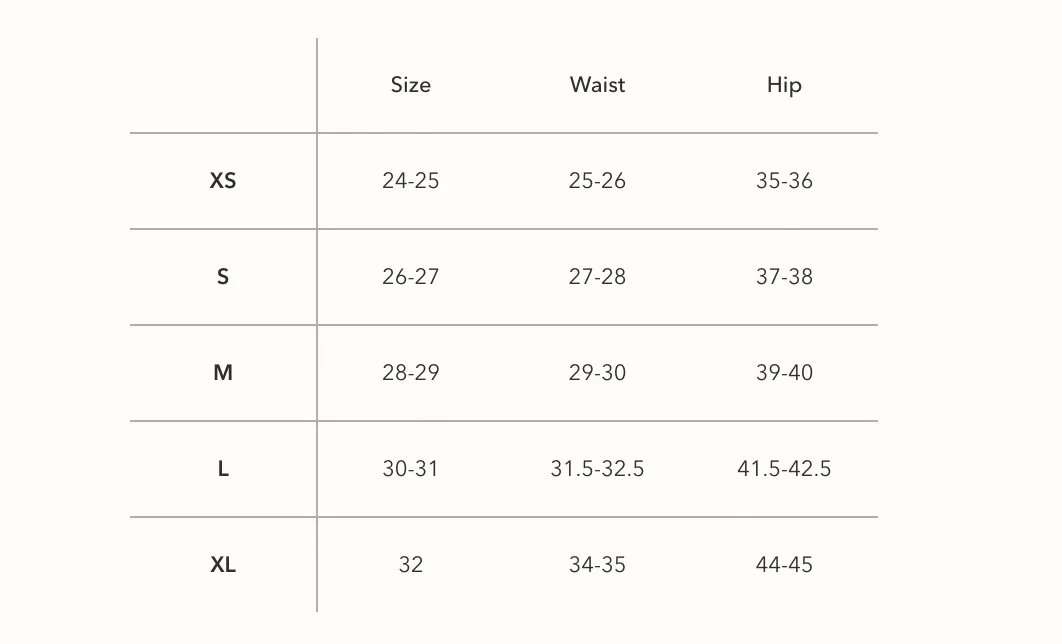Viewport: 1062px width, 644px height.
Task: Select the XS row label
Action: point(223,181)
